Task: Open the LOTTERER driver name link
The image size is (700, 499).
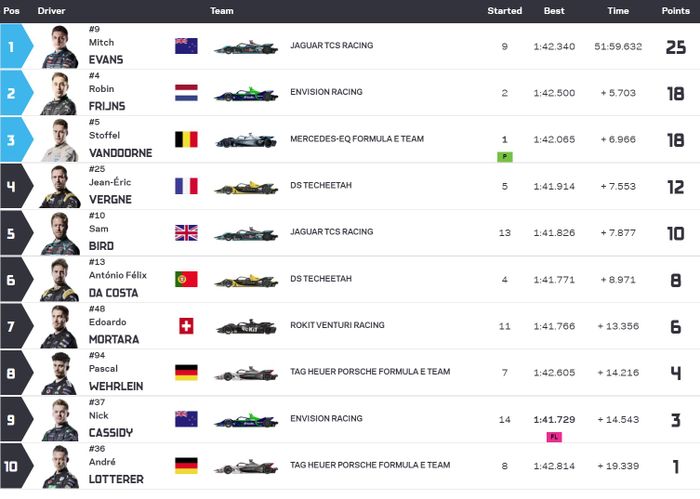Action: coord(116,479)
